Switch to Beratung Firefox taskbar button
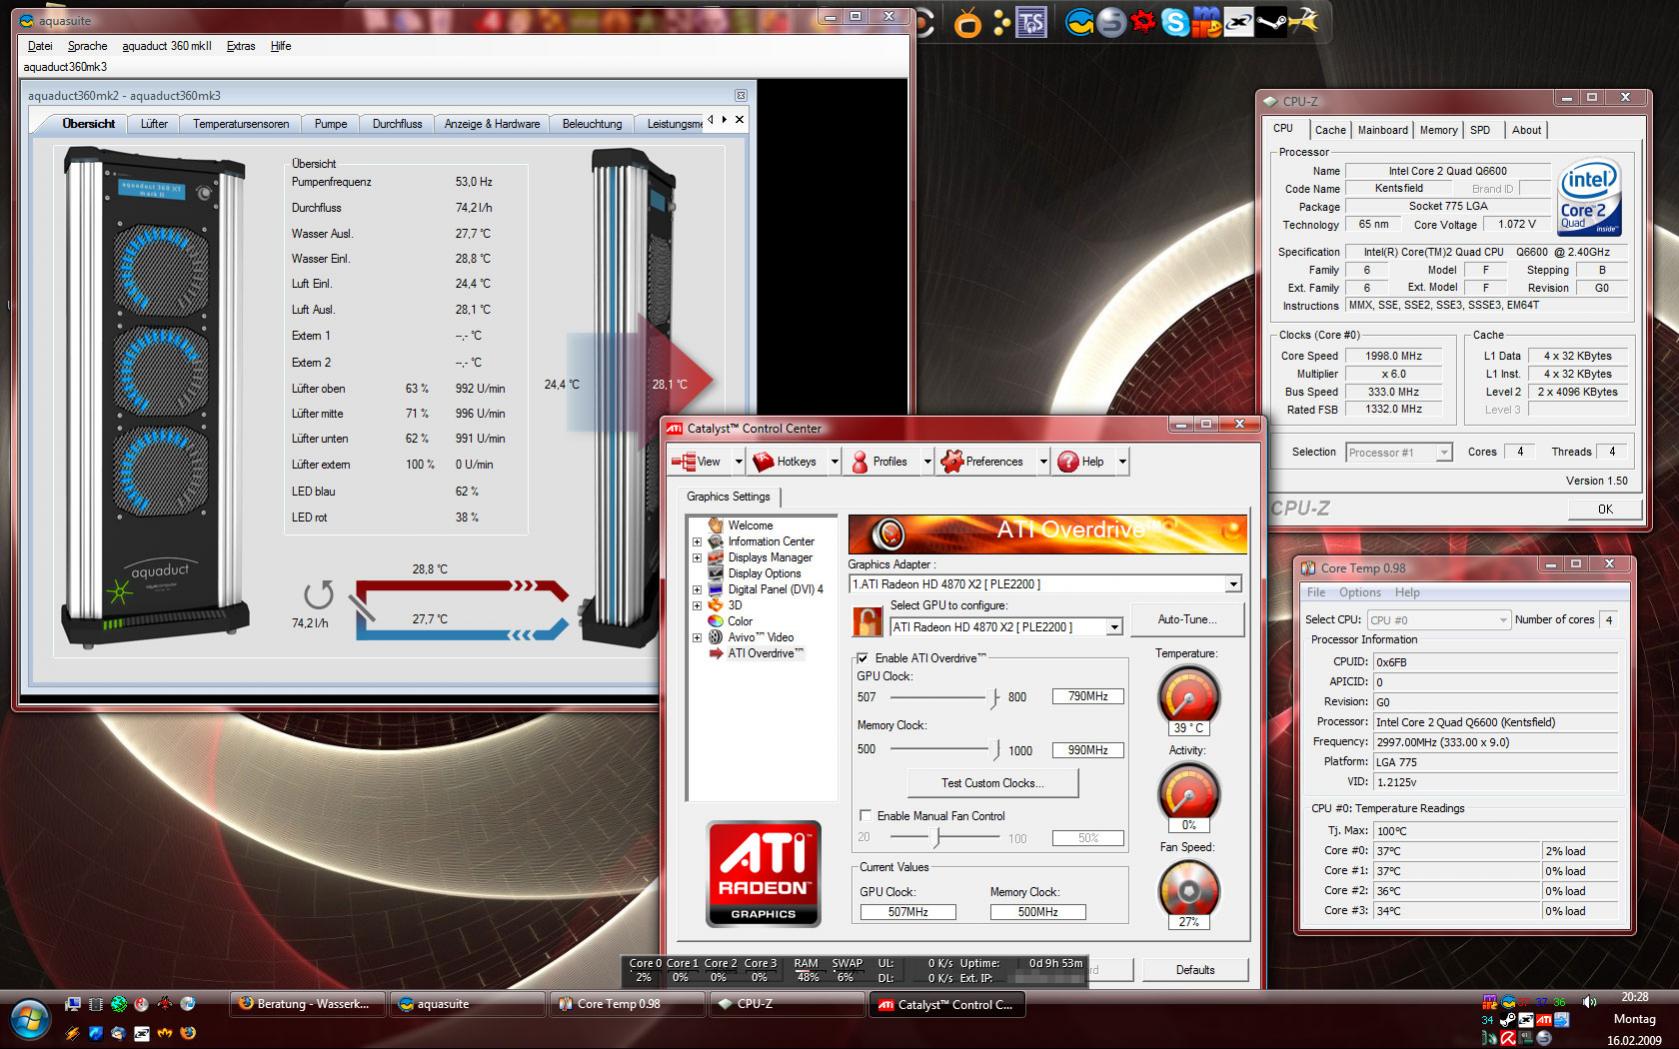Image resolution: width=1679 pixels, height=1049 pixels. [309, 1004]
